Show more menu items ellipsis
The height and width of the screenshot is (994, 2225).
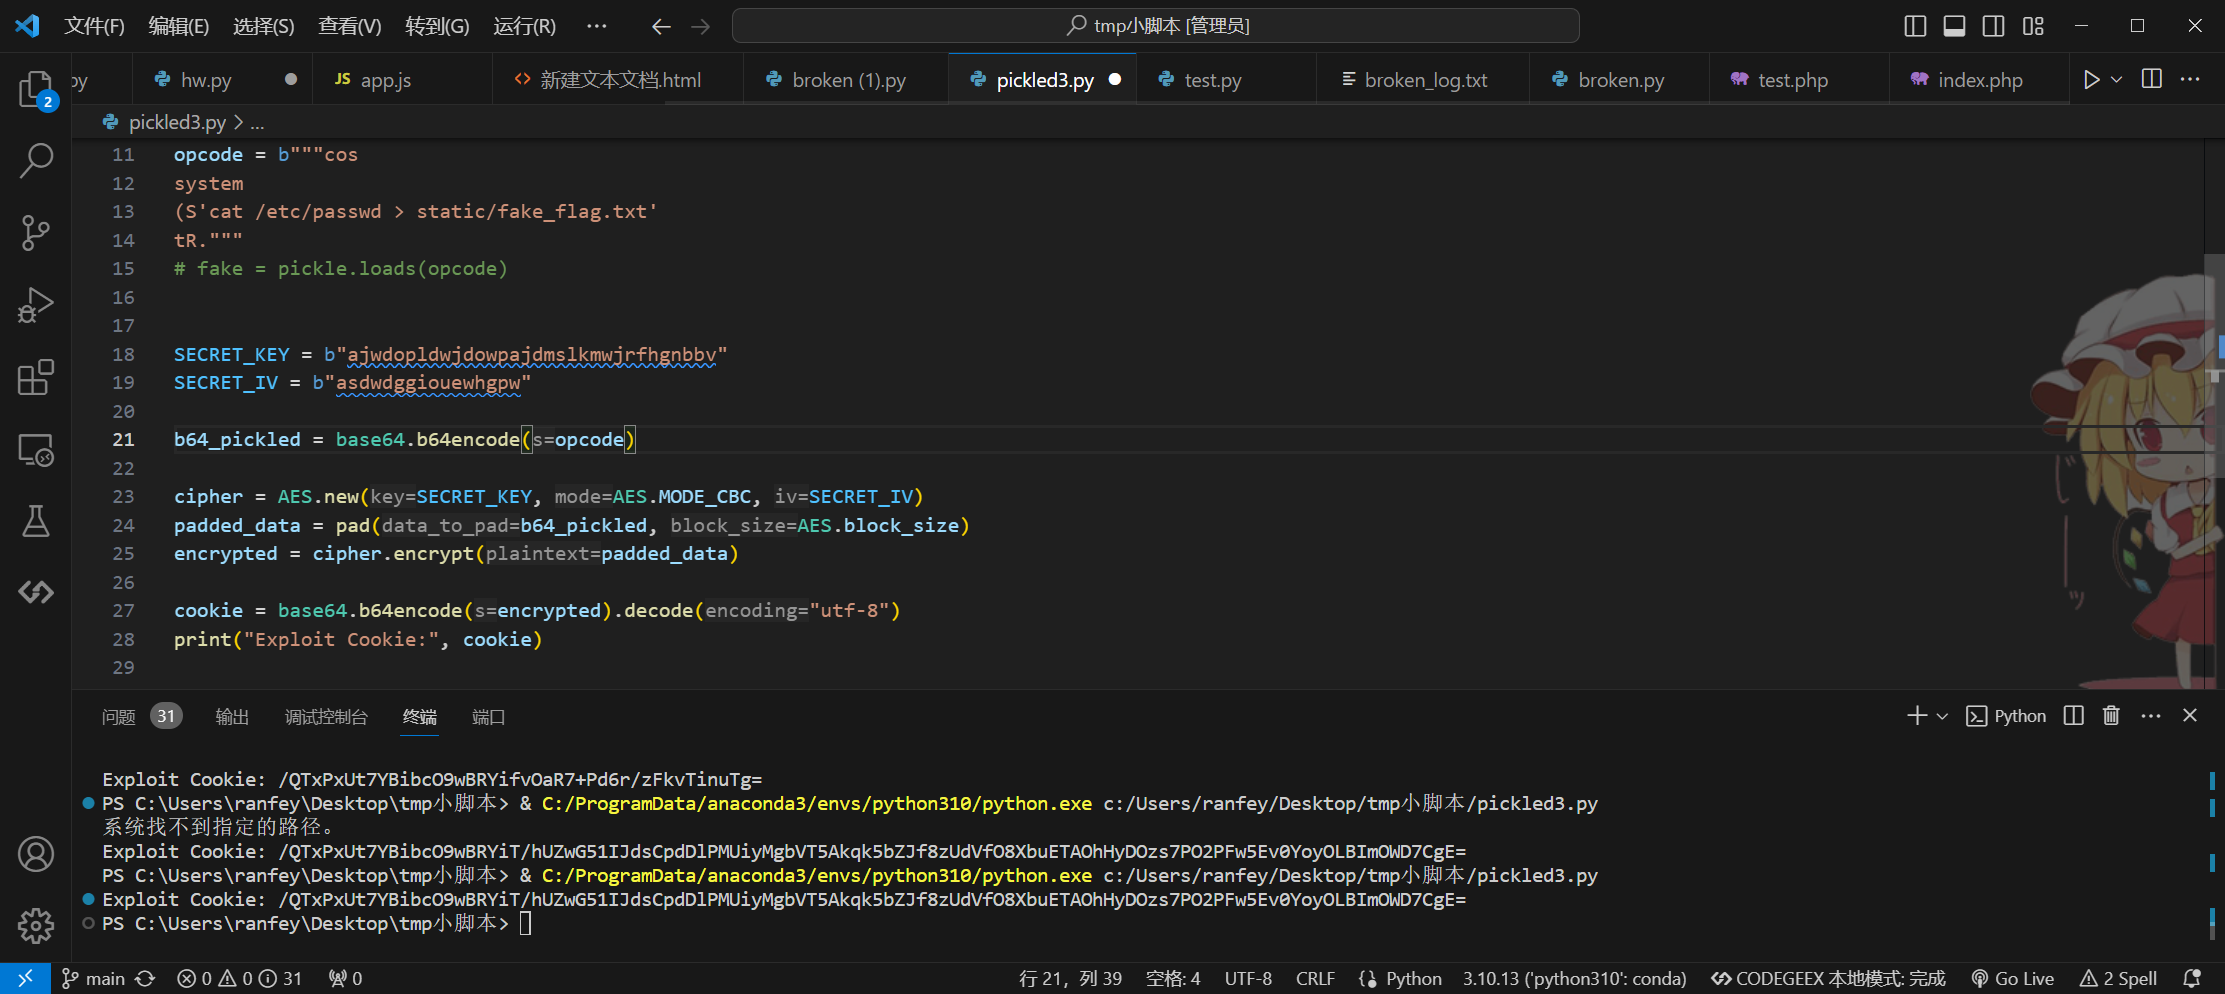pyautogui.click(x=596, y=26)
